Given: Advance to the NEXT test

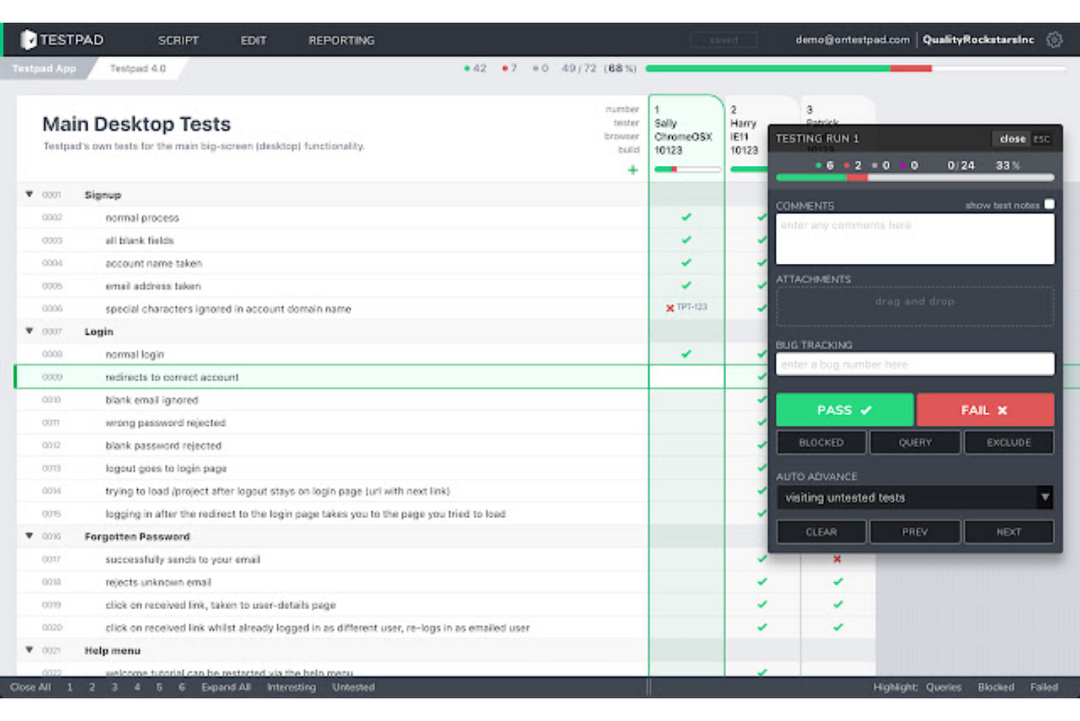Looking at the screenshot, I should tap(1008, 532).
